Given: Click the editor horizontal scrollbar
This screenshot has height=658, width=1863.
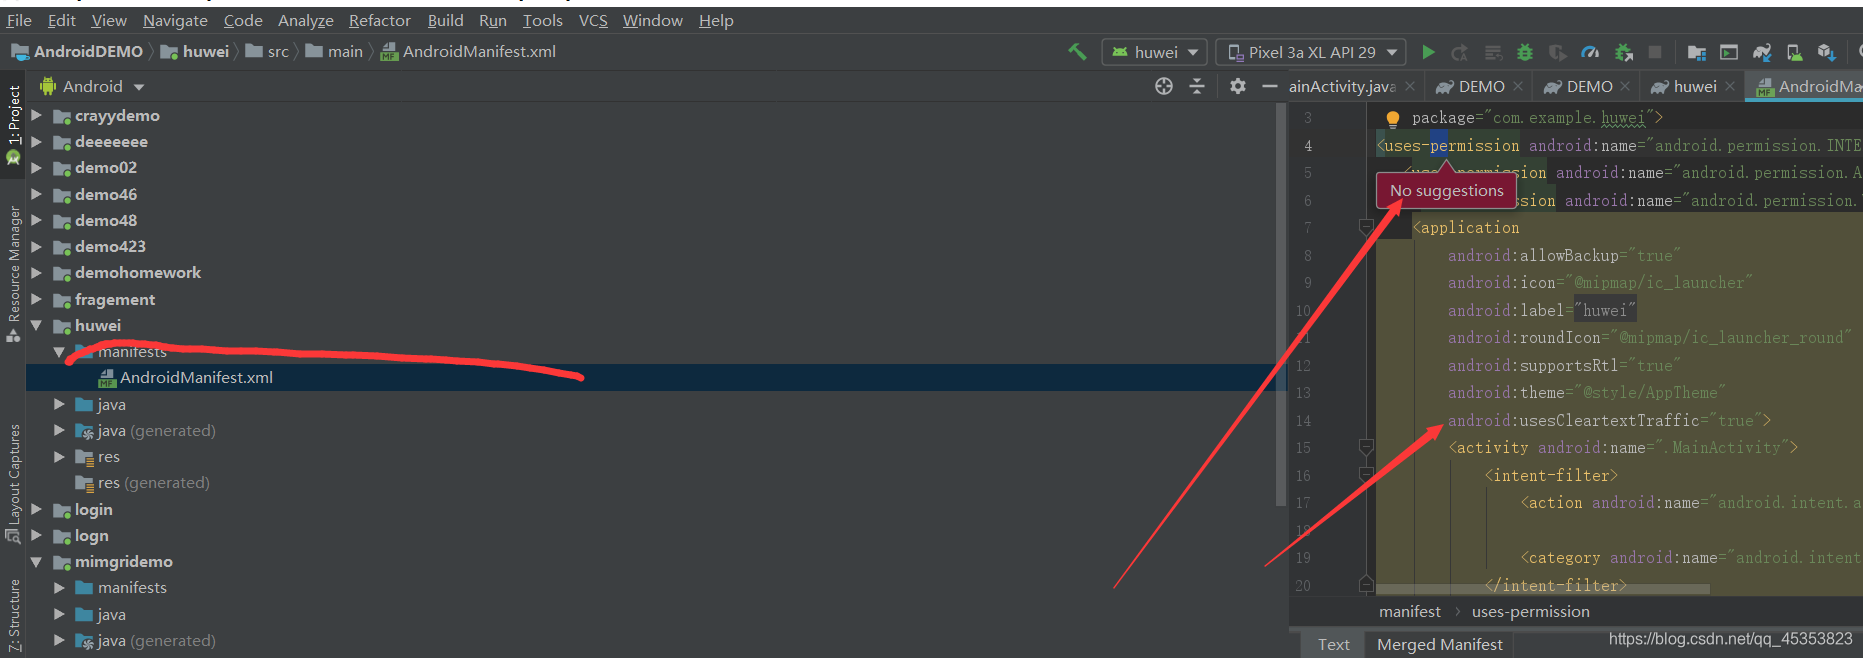Looking at the screenshot, I should coord(1543,590).
